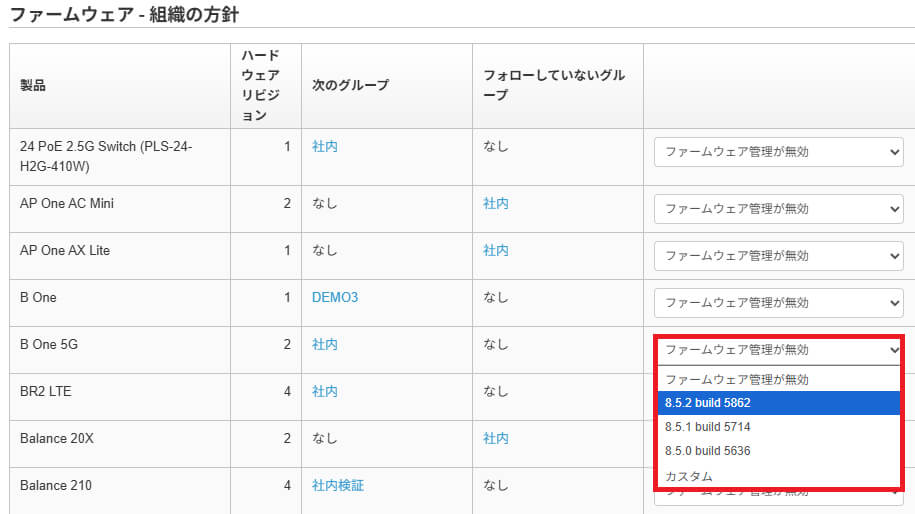This screenshot has height=514, width=915.
Task: Select the カスタム option in dropdown
Action: [x=778, y=475]
